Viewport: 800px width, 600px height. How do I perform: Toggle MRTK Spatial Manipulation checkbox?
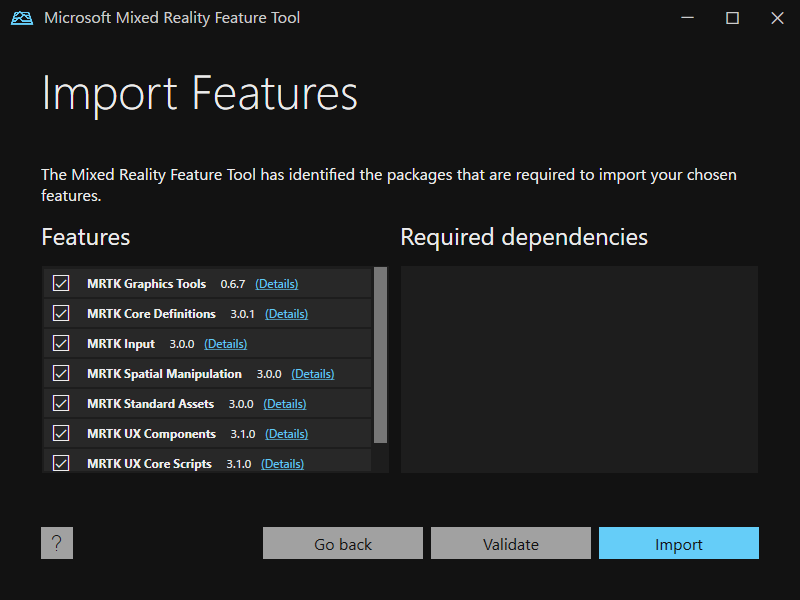61,373
